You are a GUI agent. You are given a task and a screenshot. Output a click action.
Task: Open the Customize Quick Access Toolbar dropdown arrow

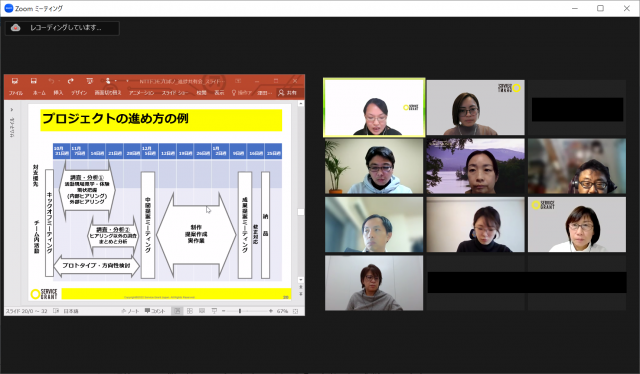pyautogui.click(x=127, y=81)
